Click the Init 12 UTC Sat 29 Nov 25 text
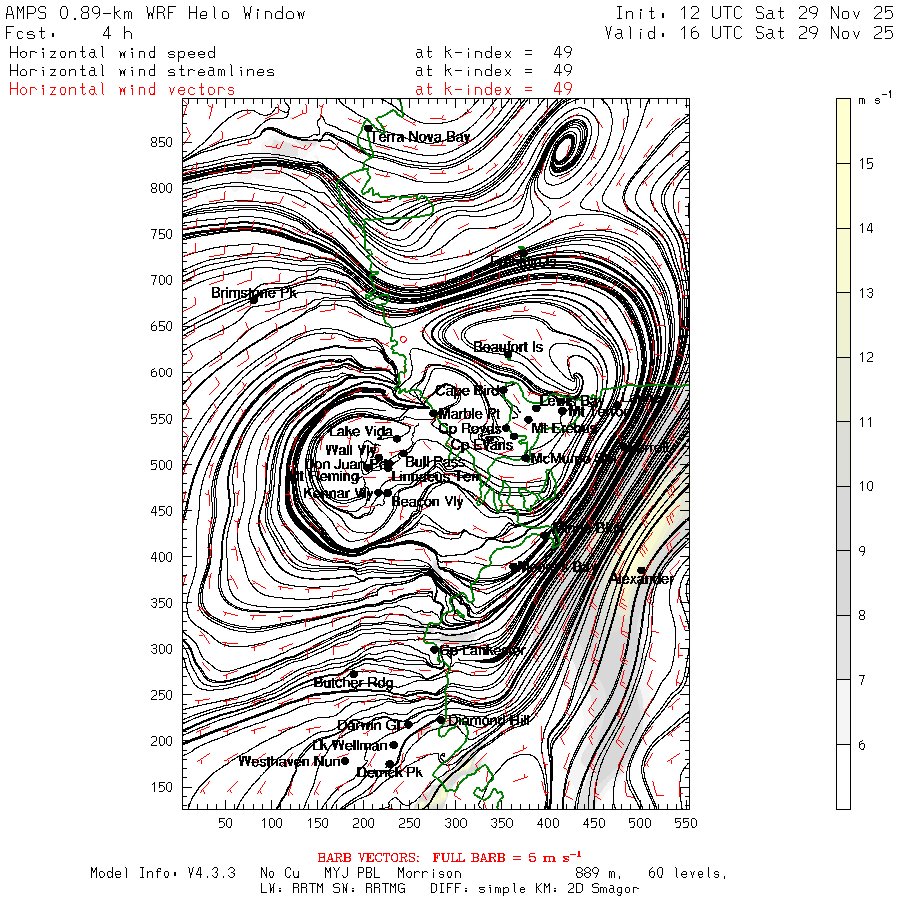Screen dimensions: 900x900 pos(754,13)
